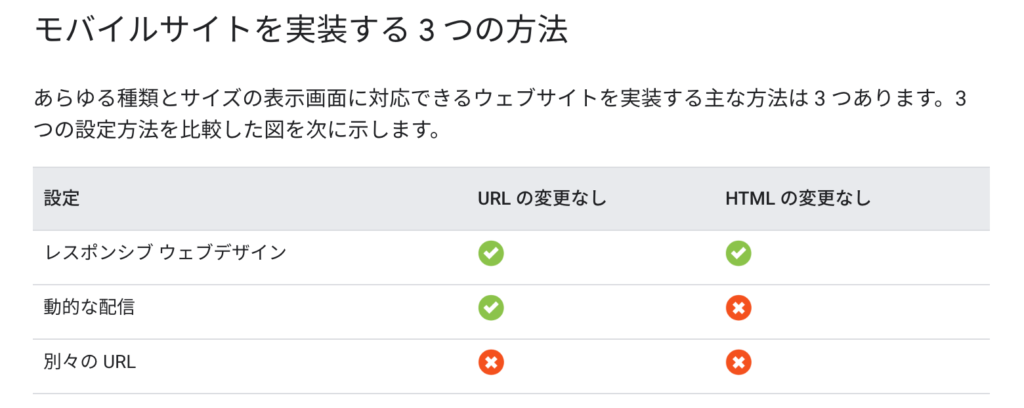Screen dimensions: 1024x408
Task: Click the 動的な配信 row label
Action: click(x=89, y=307)
